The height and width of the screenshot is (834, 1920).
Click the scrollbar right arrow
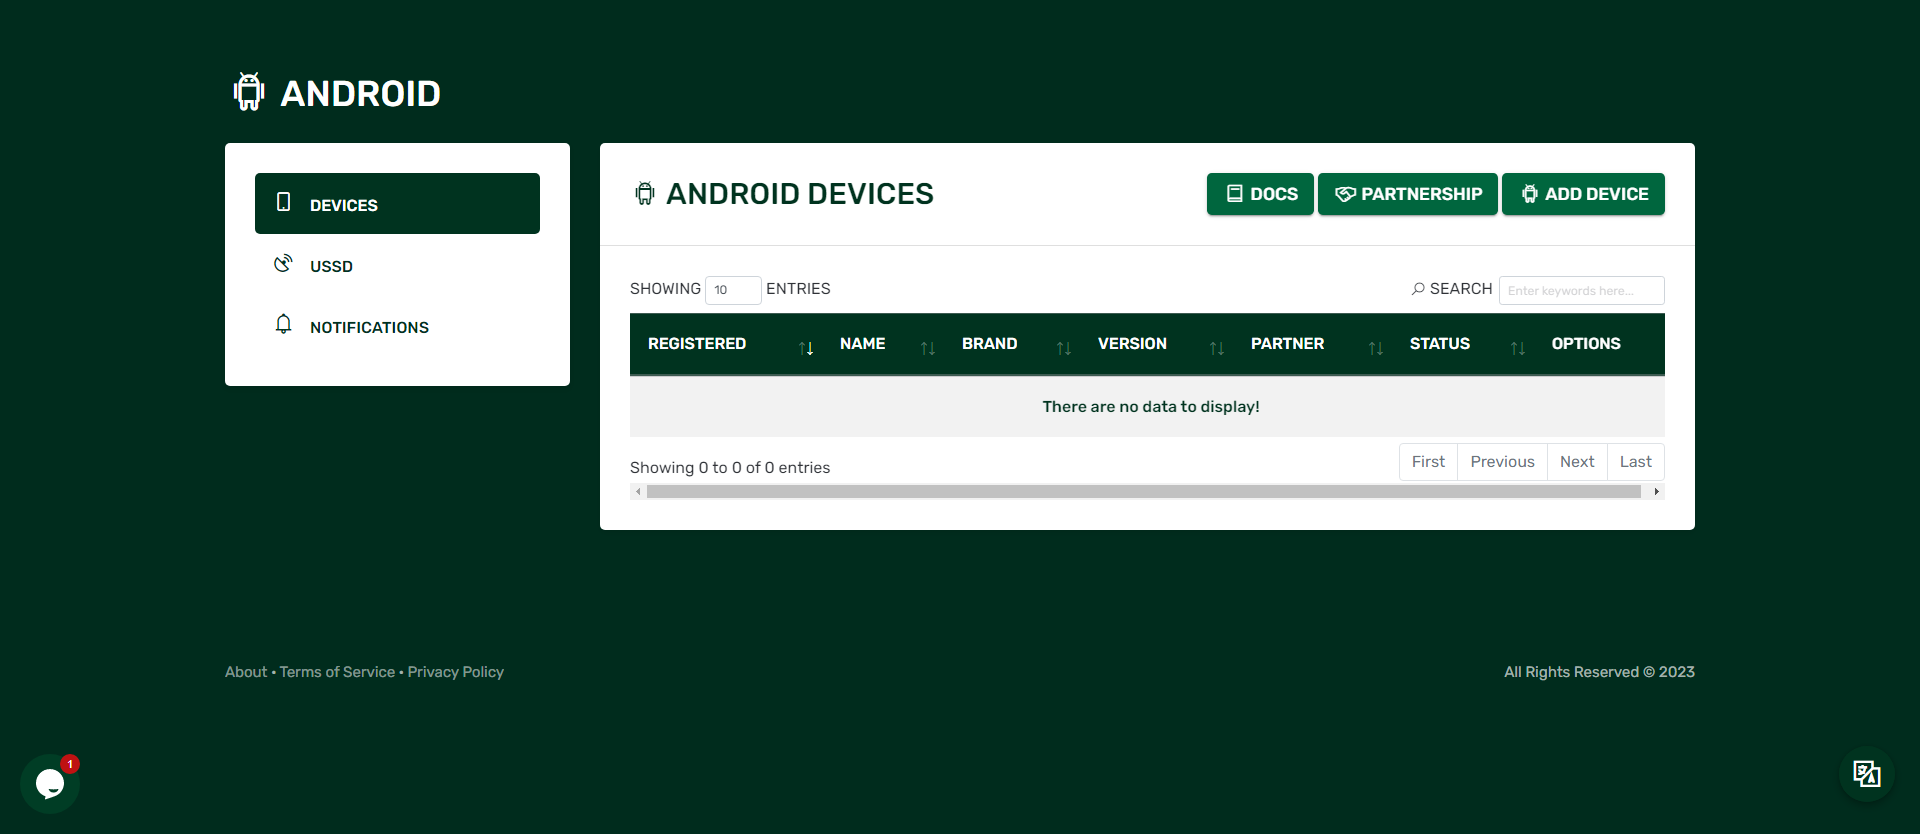[x=1656, y=492]
